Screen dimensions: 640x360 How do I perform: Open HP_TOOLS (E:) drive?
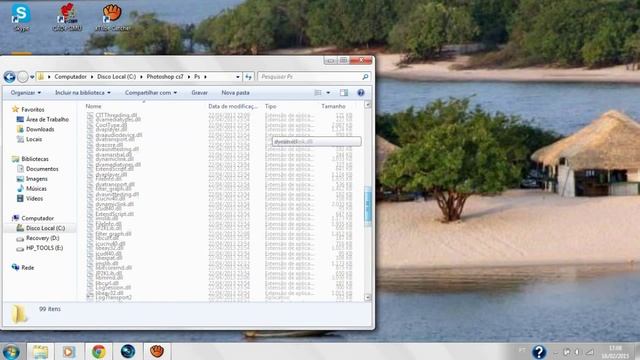44,248
